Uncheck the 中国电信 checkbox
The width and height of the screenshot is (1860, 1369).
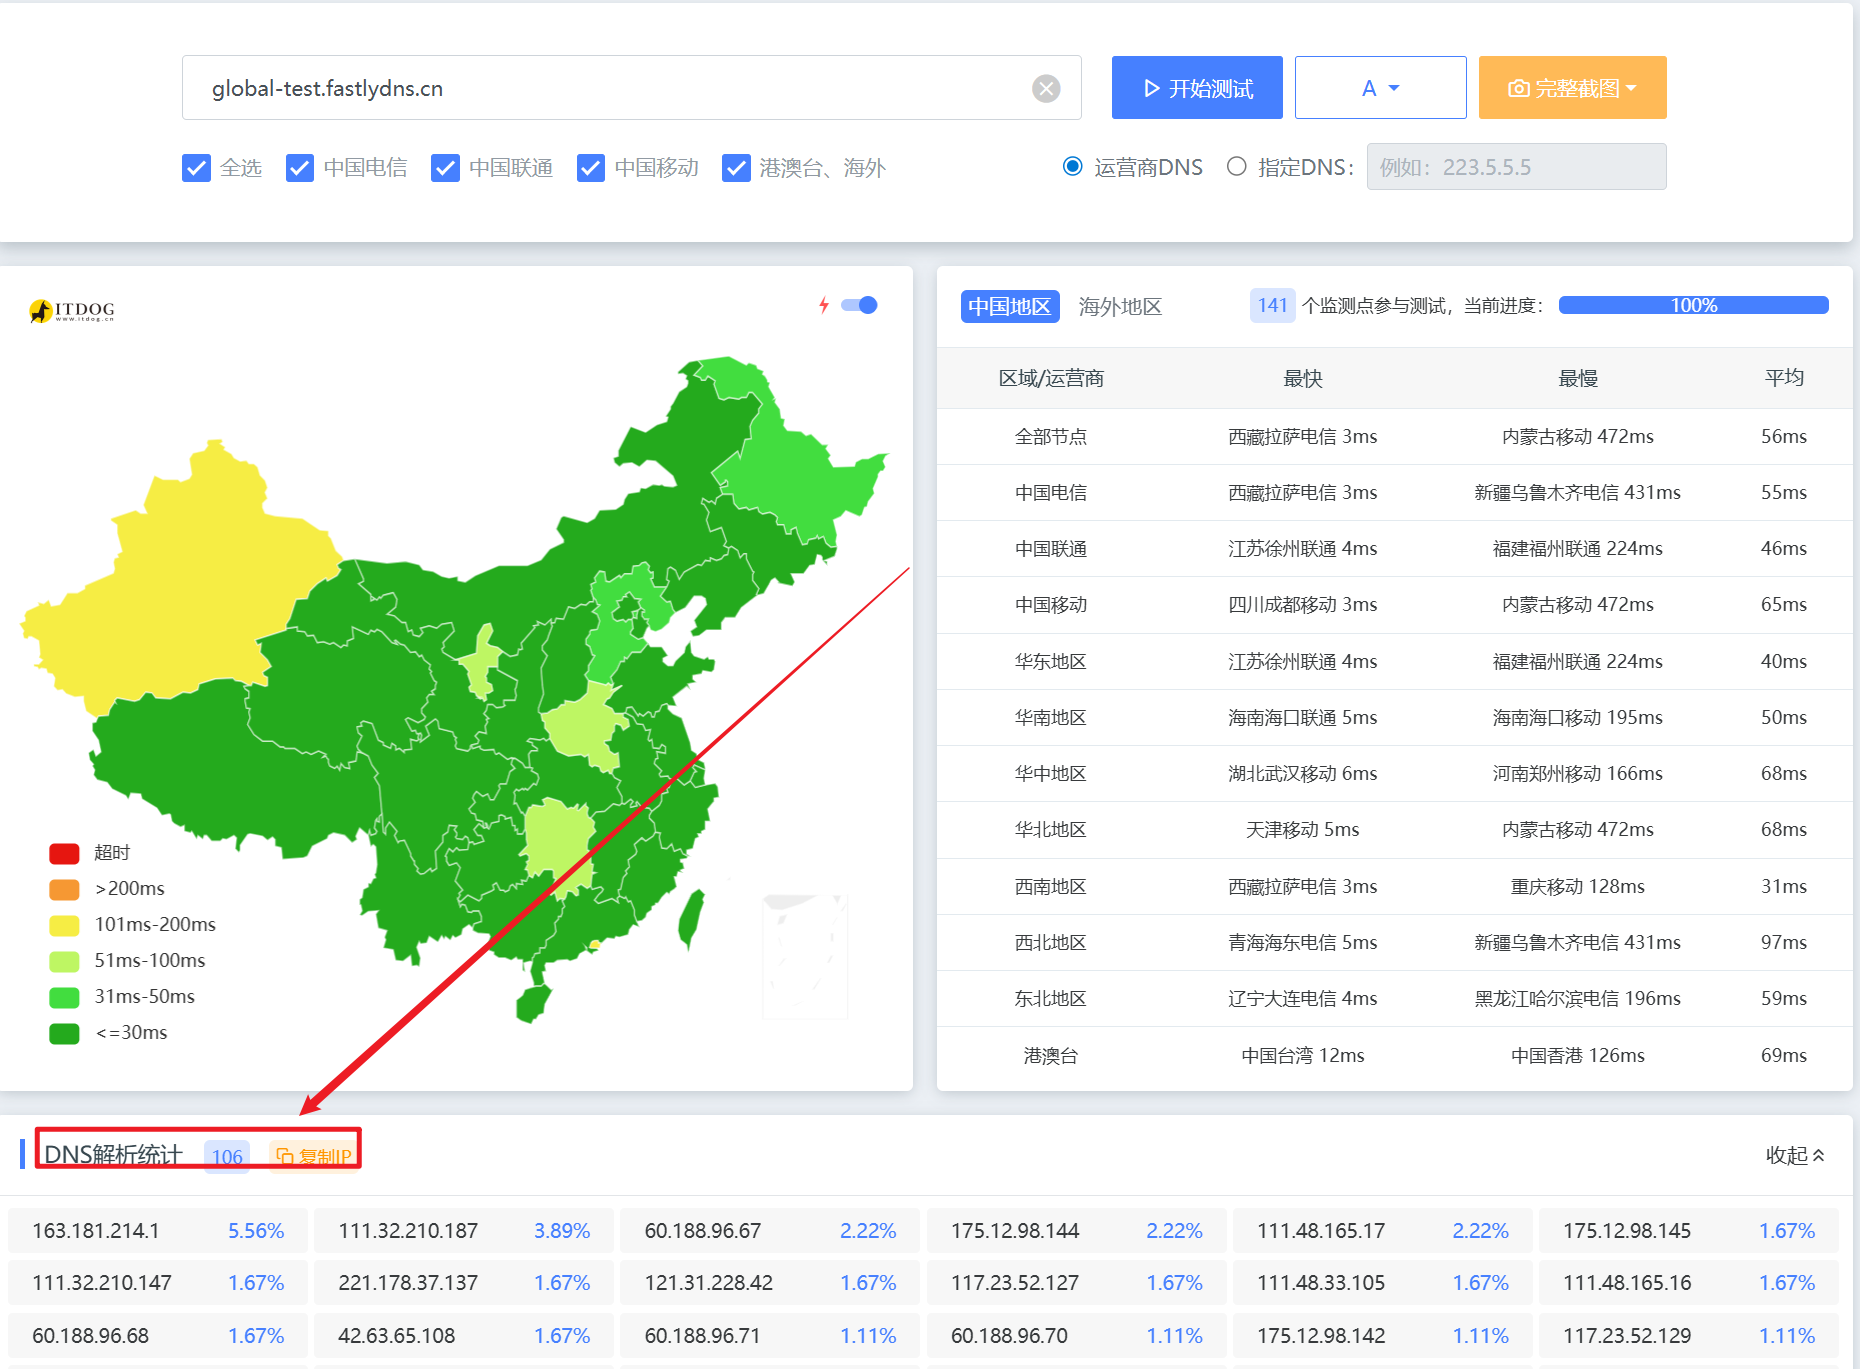coord(300,168)
